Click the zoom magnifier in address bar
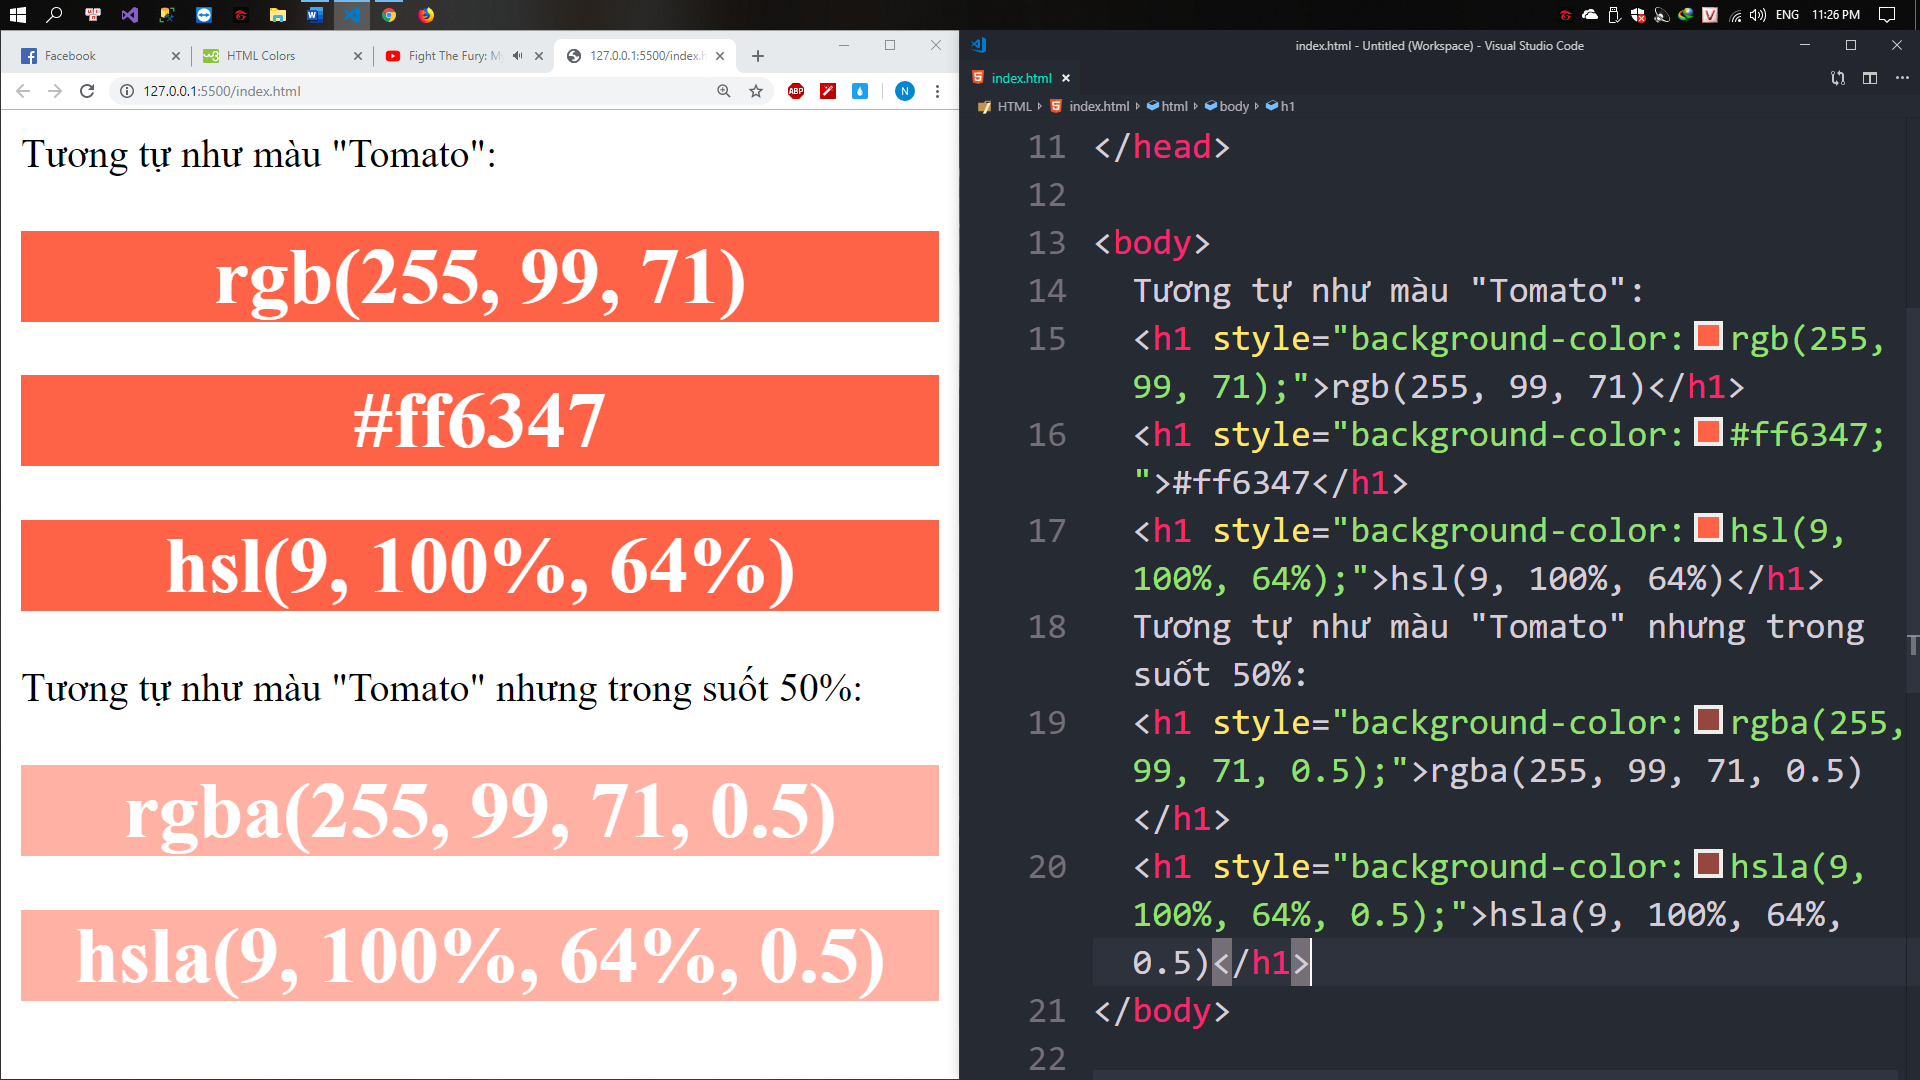 point(724,91)
